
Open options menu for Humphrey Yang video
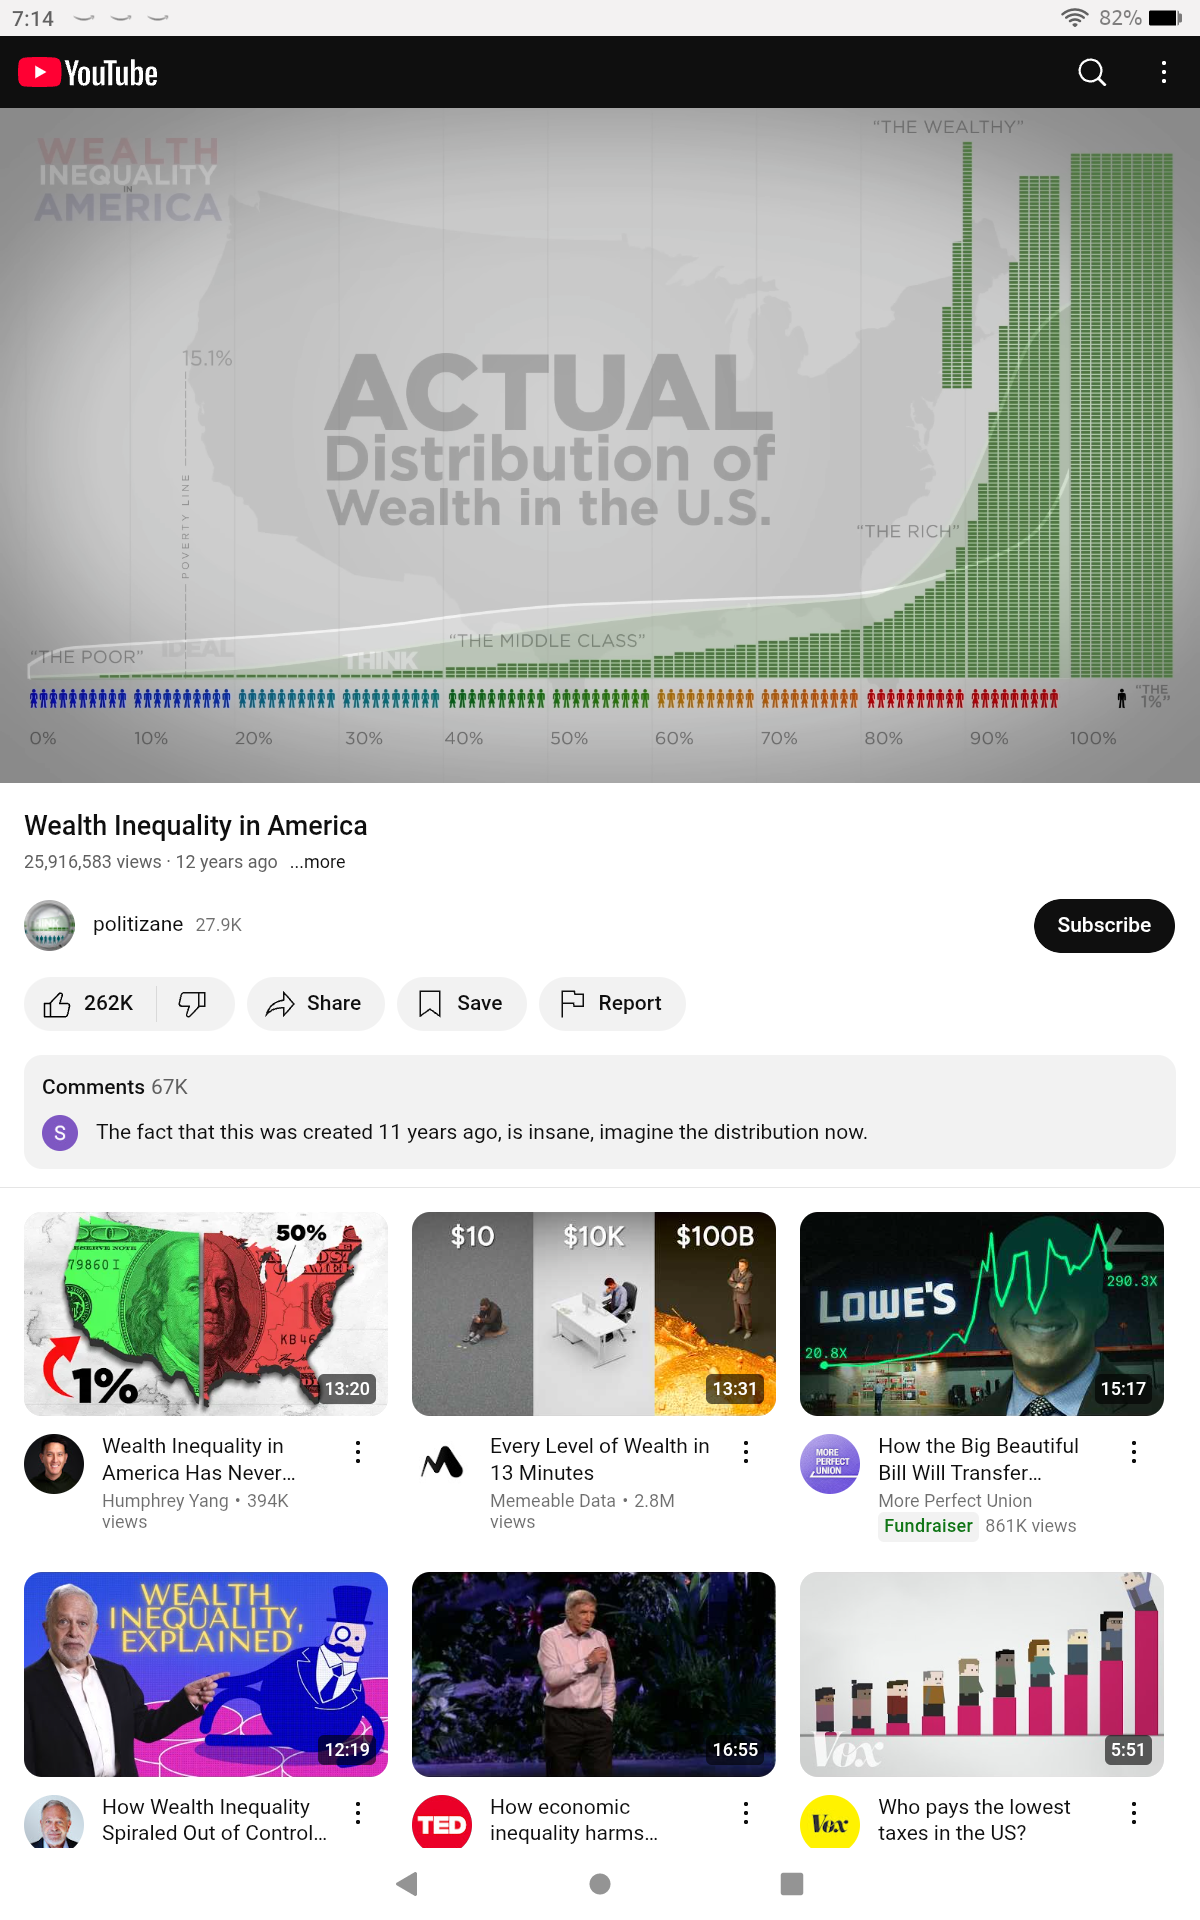click(x=357, y=1452)
